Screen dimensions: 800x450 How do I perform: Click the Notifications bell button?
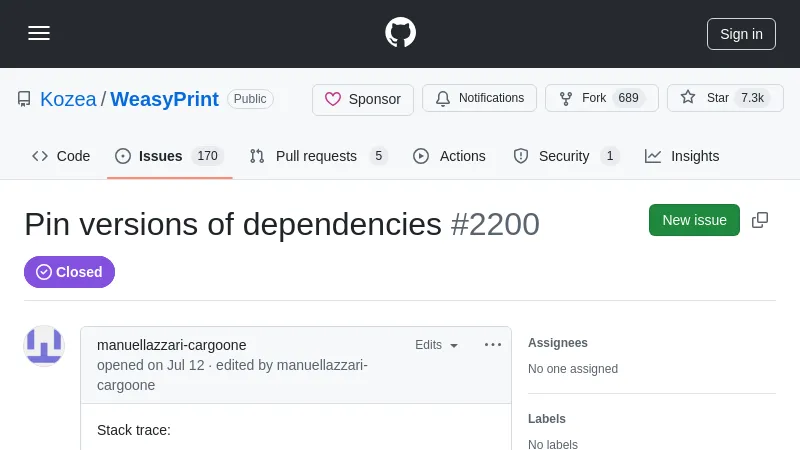pyautogui.click(x=479, y=98)
